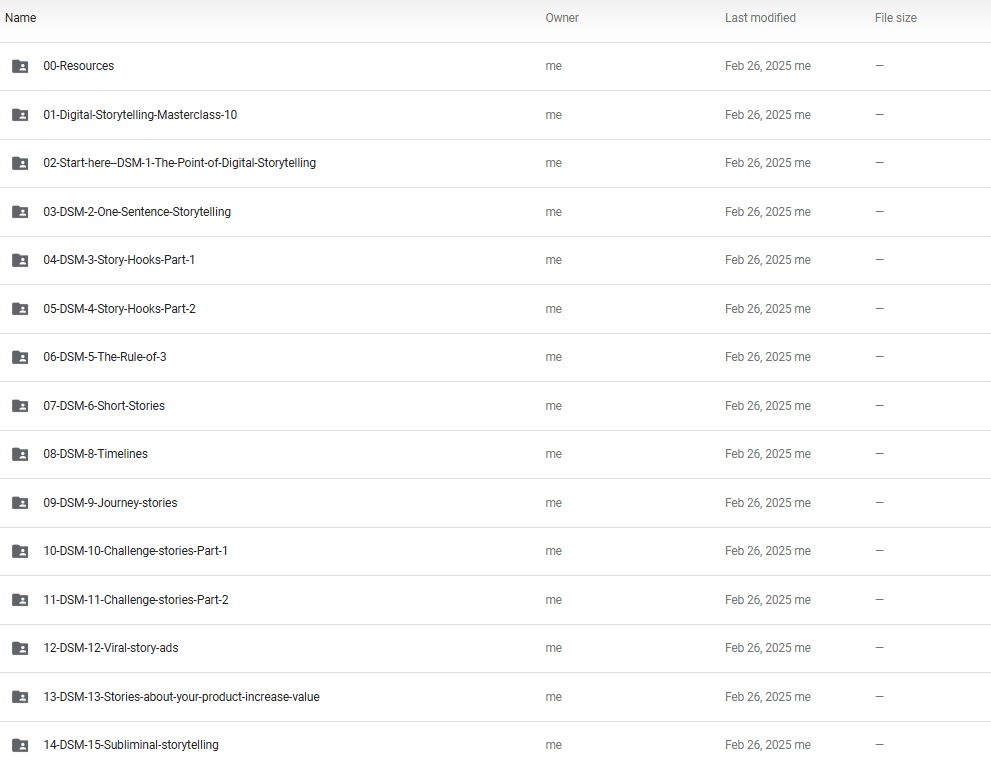The width and height of the screenshot is (991, 766).
Task: Click the folder icon for 07-DSM-6-Short-Stories
Action: 20,406
